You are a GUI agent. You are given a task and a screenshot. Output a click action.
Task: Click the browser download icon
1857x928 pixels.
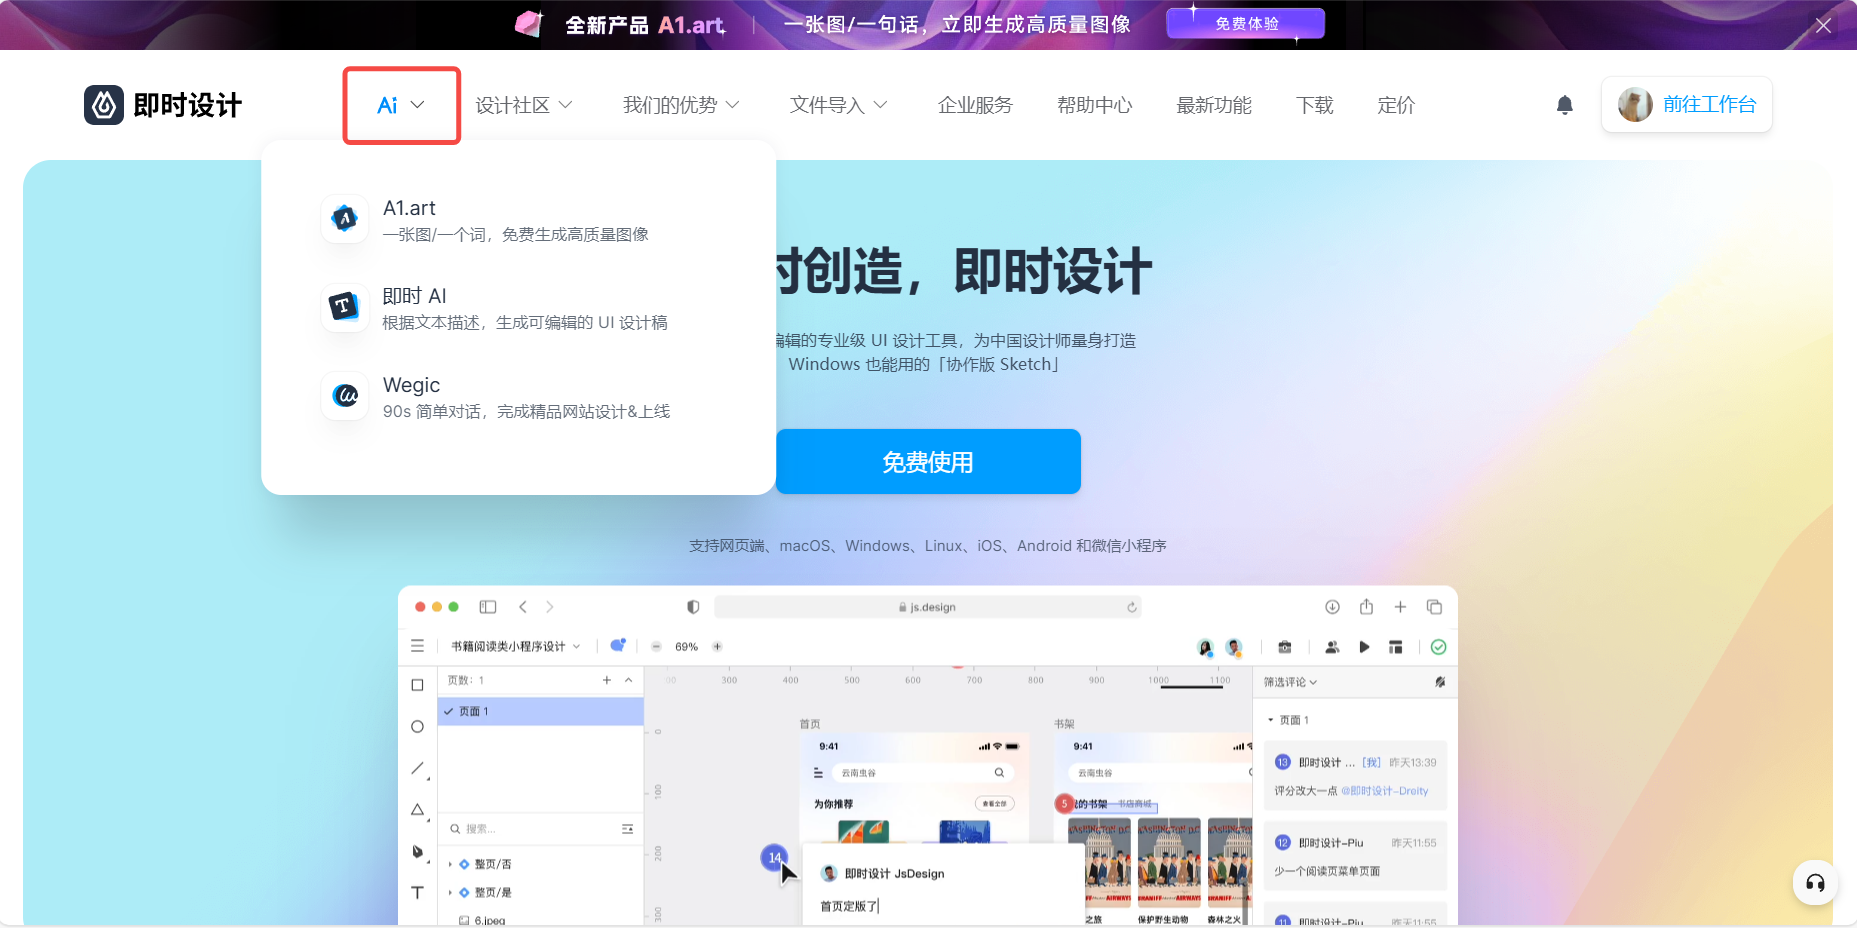click(x=1332, y=607)
